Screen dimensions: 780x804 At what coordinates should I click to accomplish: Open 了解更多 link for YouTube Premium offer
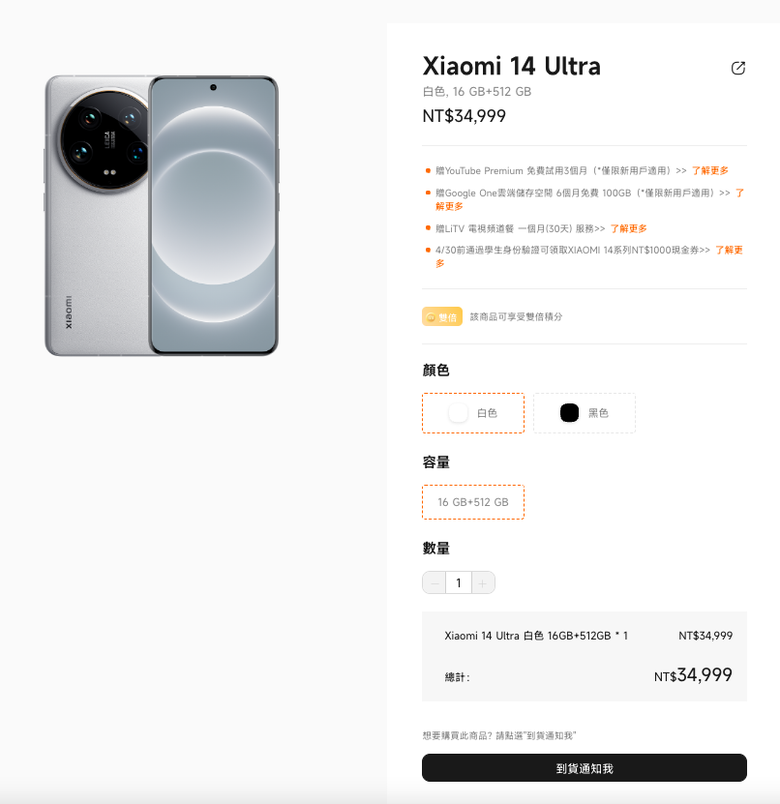pyautogui.click(x=710, y=171)
